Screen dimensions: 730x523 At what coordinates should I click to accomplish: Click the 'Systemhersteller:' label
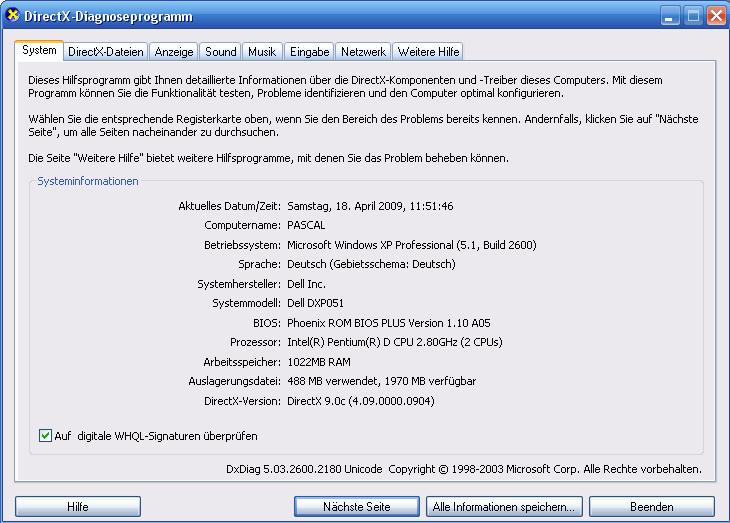(x=239, y=284)
